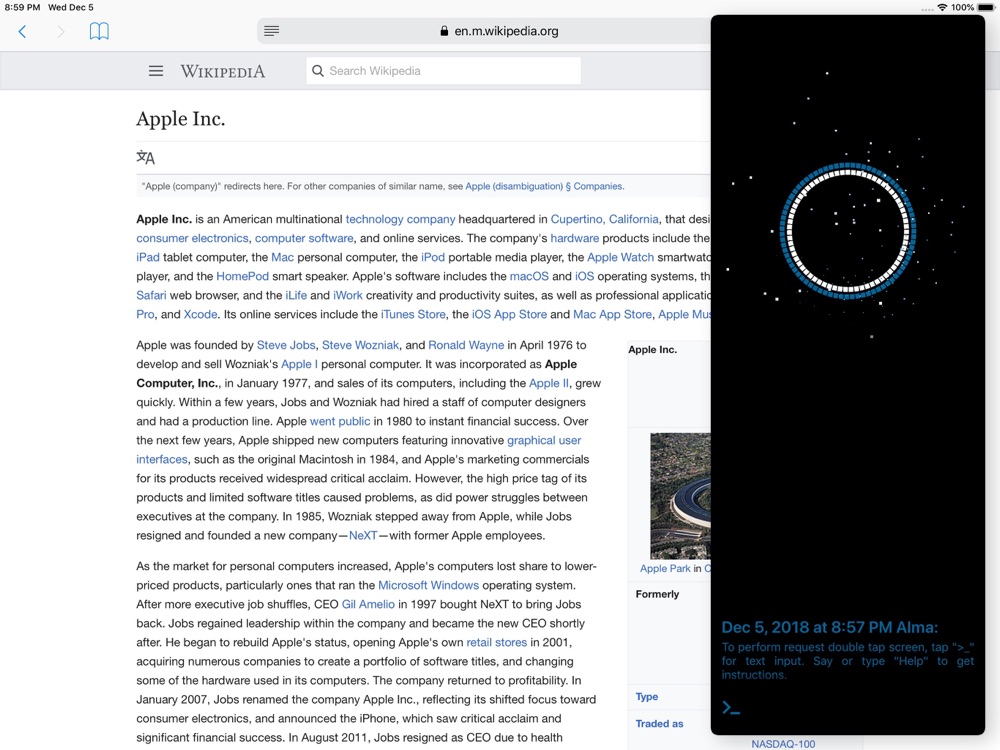Open the Wikipedia hamburger menu
The image size is (1000, 750).
[156, 71]
